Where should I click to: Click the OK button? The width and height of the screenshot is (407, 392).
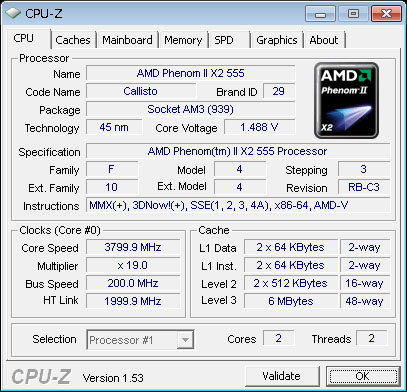pos(363,376)
